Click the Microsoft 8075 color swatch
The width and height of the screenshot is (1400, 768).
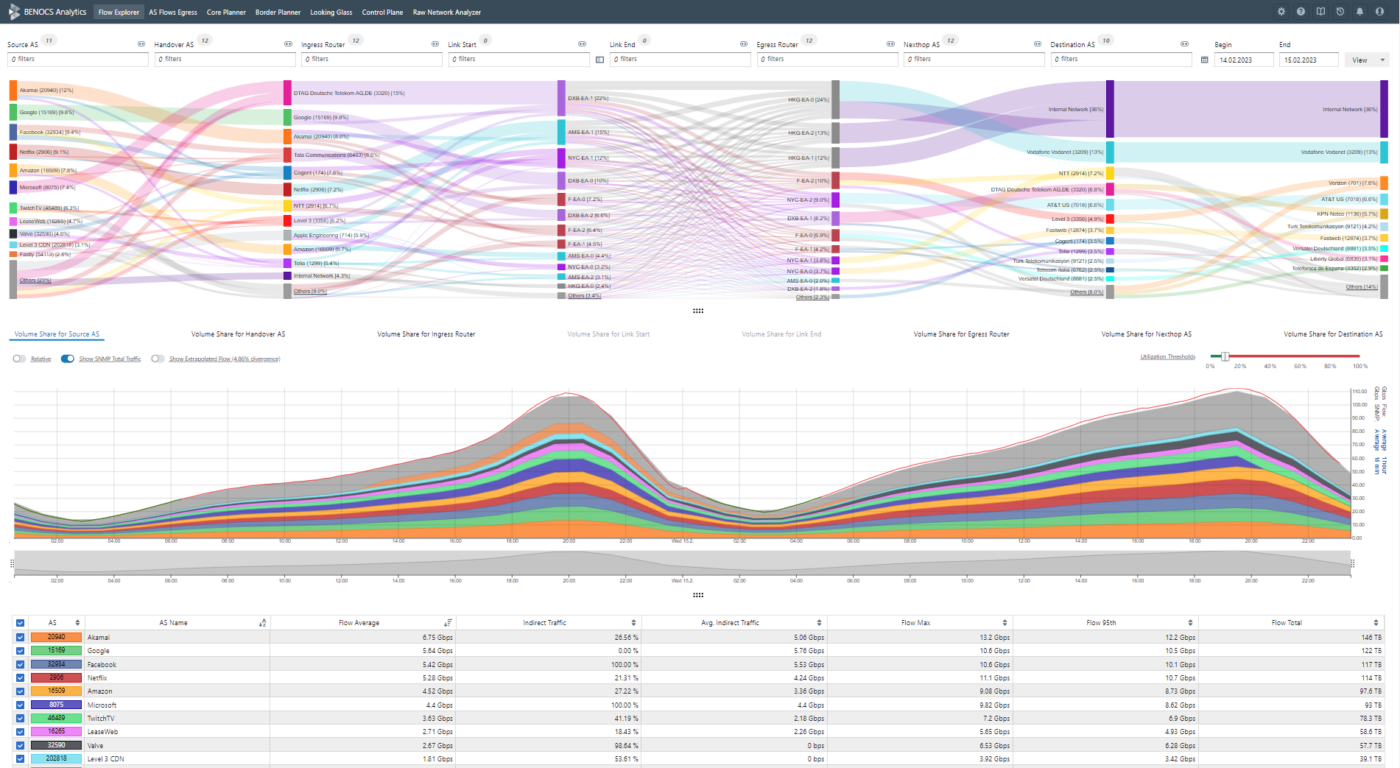click(55, 705)
